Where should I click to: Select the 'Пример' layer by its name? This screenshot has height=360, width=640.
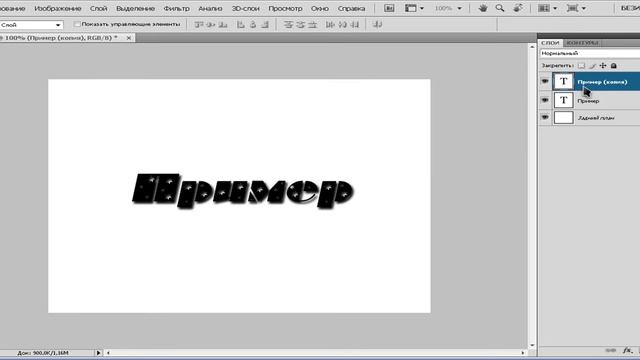click(588, 101)
